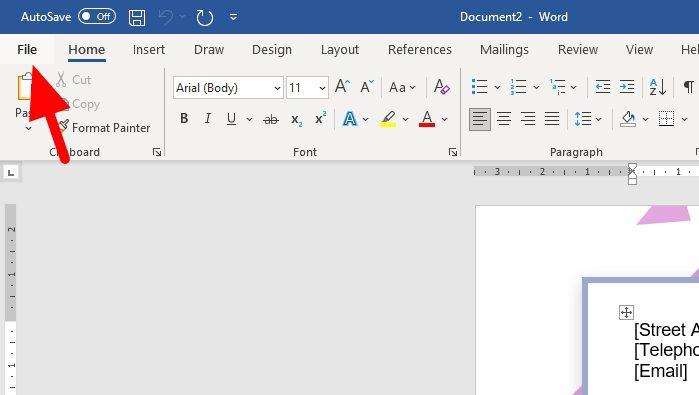Image resolution: width=699 pixels, height=395 pixels.
Task: Click Clear All Formatting icon
Action: coord(441,87)
